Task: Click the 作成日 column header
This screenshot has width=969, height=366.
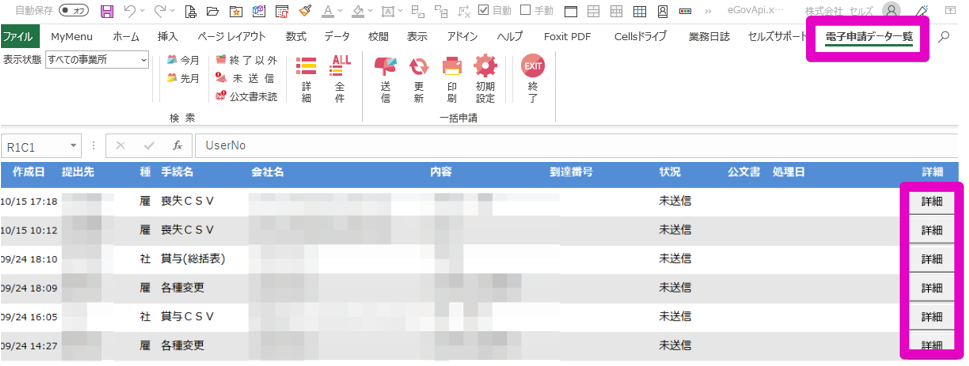Action: point(28,172)
